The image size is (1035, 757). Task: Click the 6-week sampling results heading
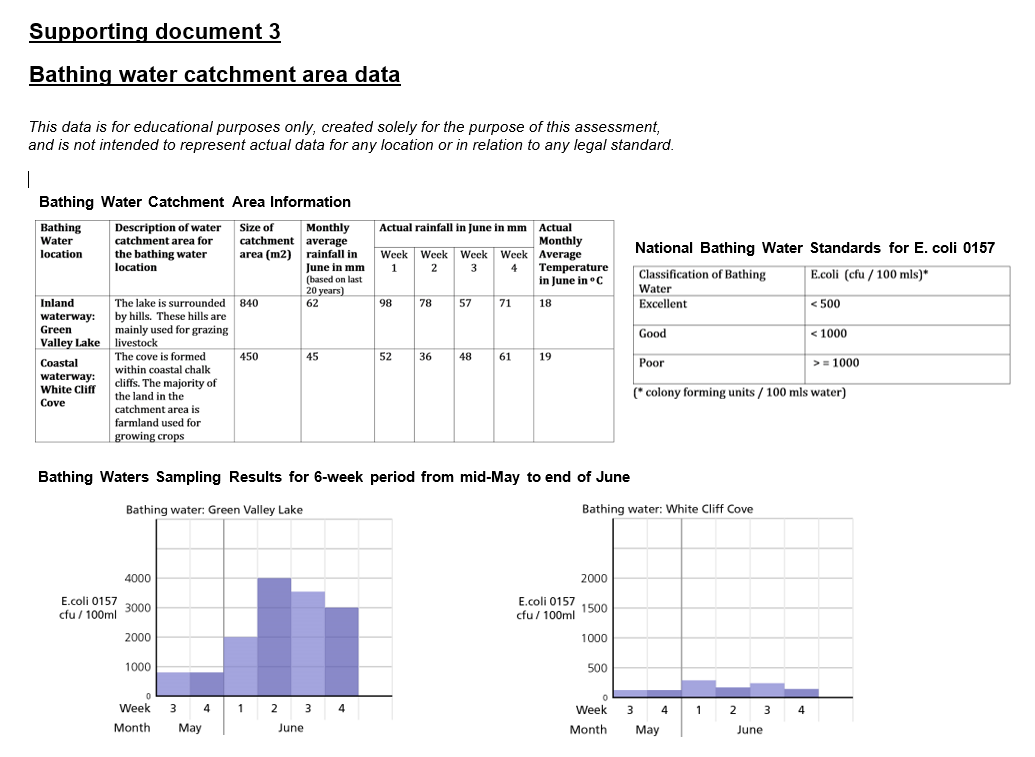(x=330, y=477)
